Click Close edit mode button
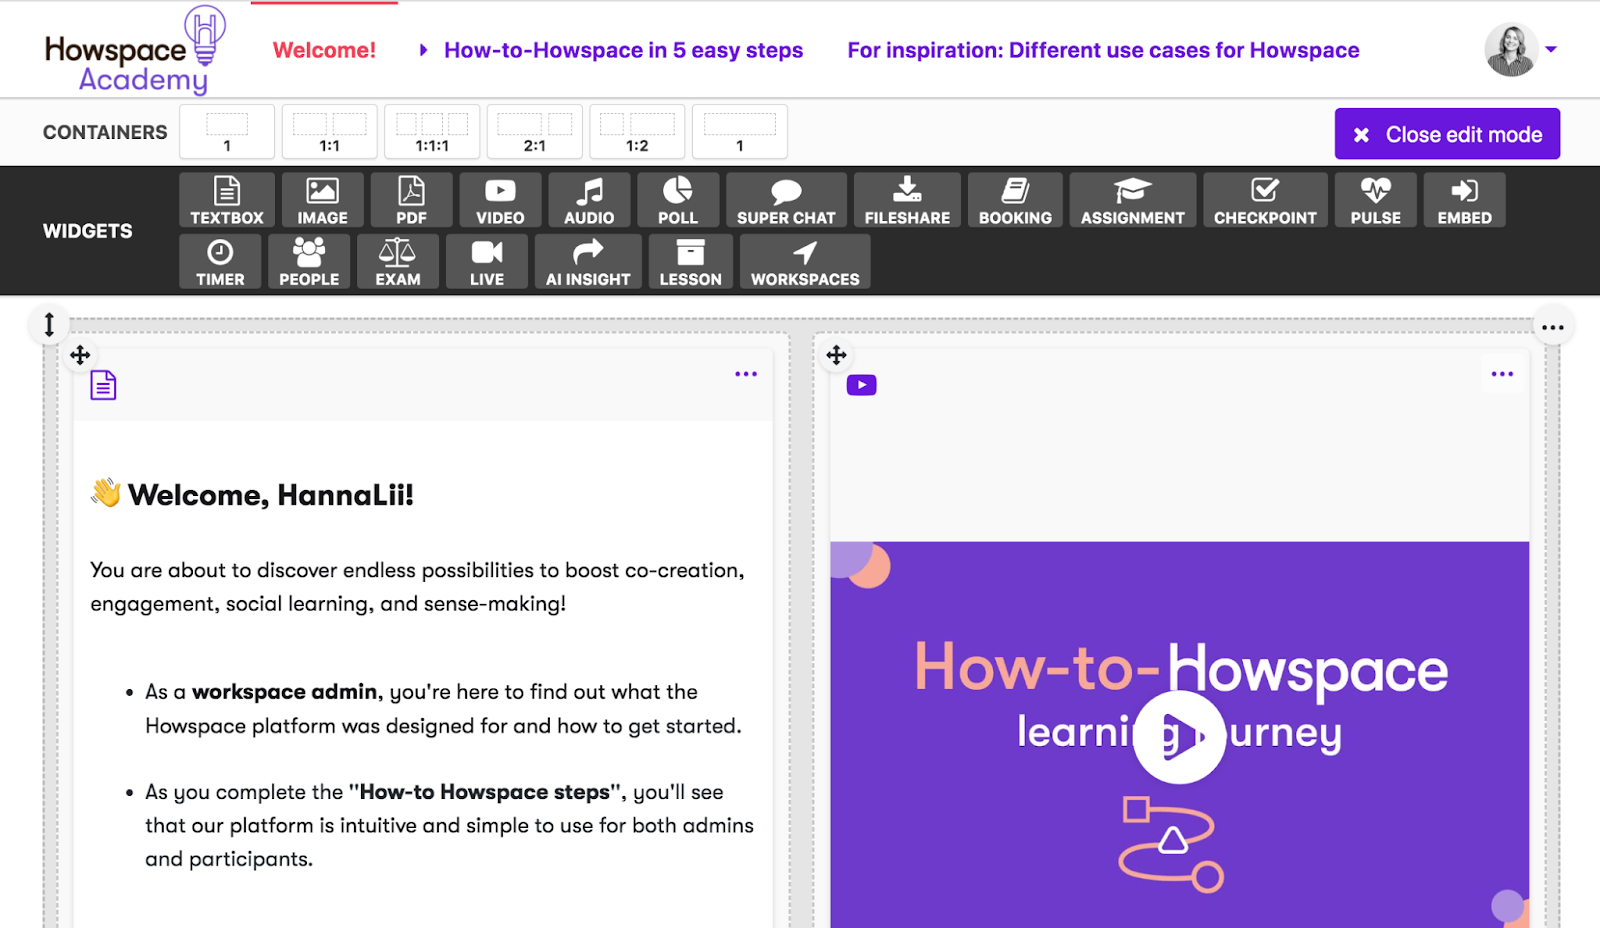 coord(1447,134)
